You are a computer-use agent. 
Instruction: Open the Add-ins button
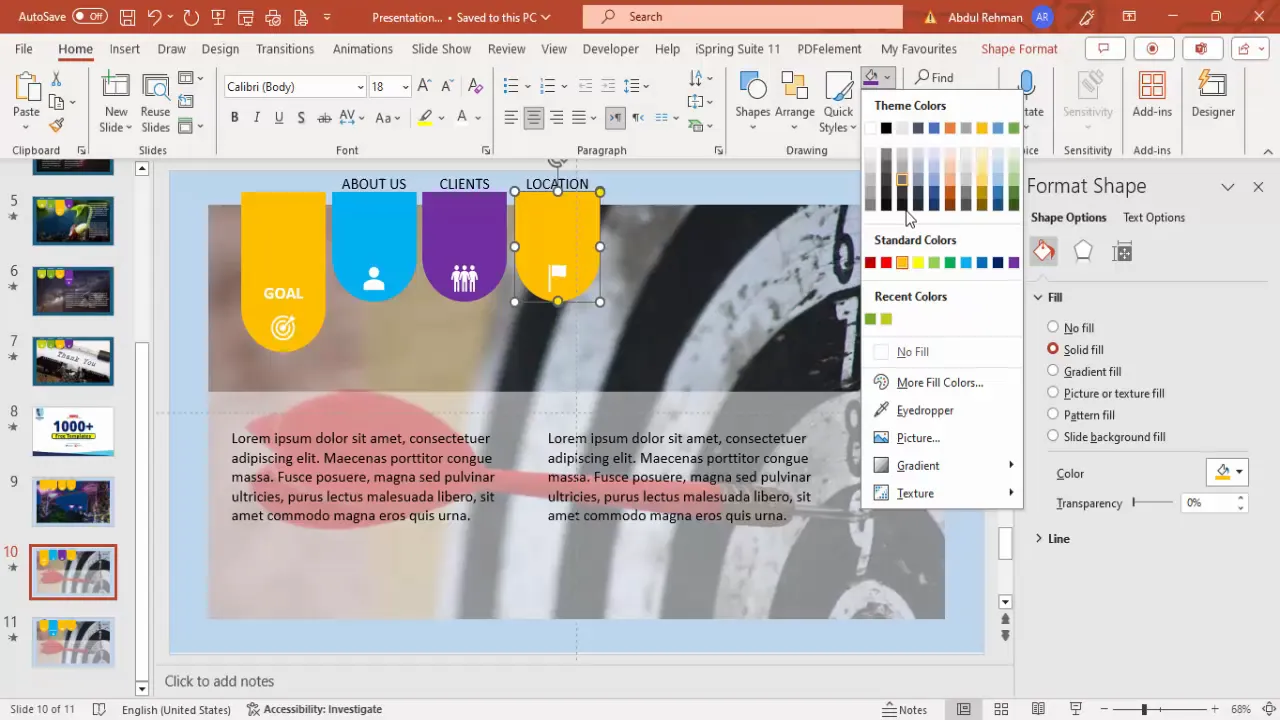[x=1152, y=96]
